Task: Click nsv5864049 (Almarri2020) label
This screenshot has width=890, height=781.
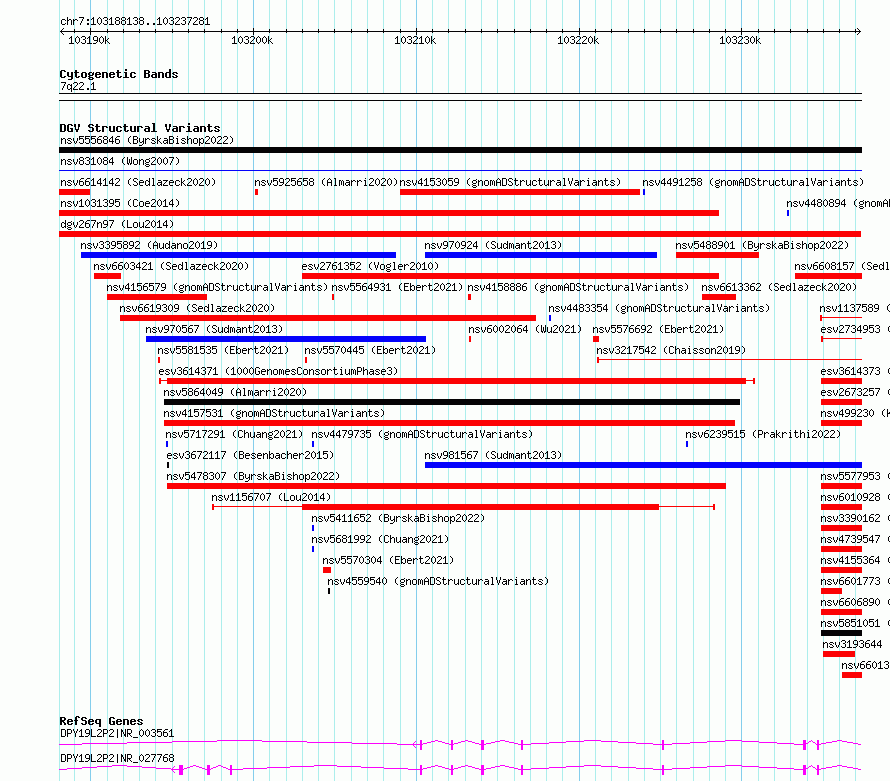Action: pos(235,392)
